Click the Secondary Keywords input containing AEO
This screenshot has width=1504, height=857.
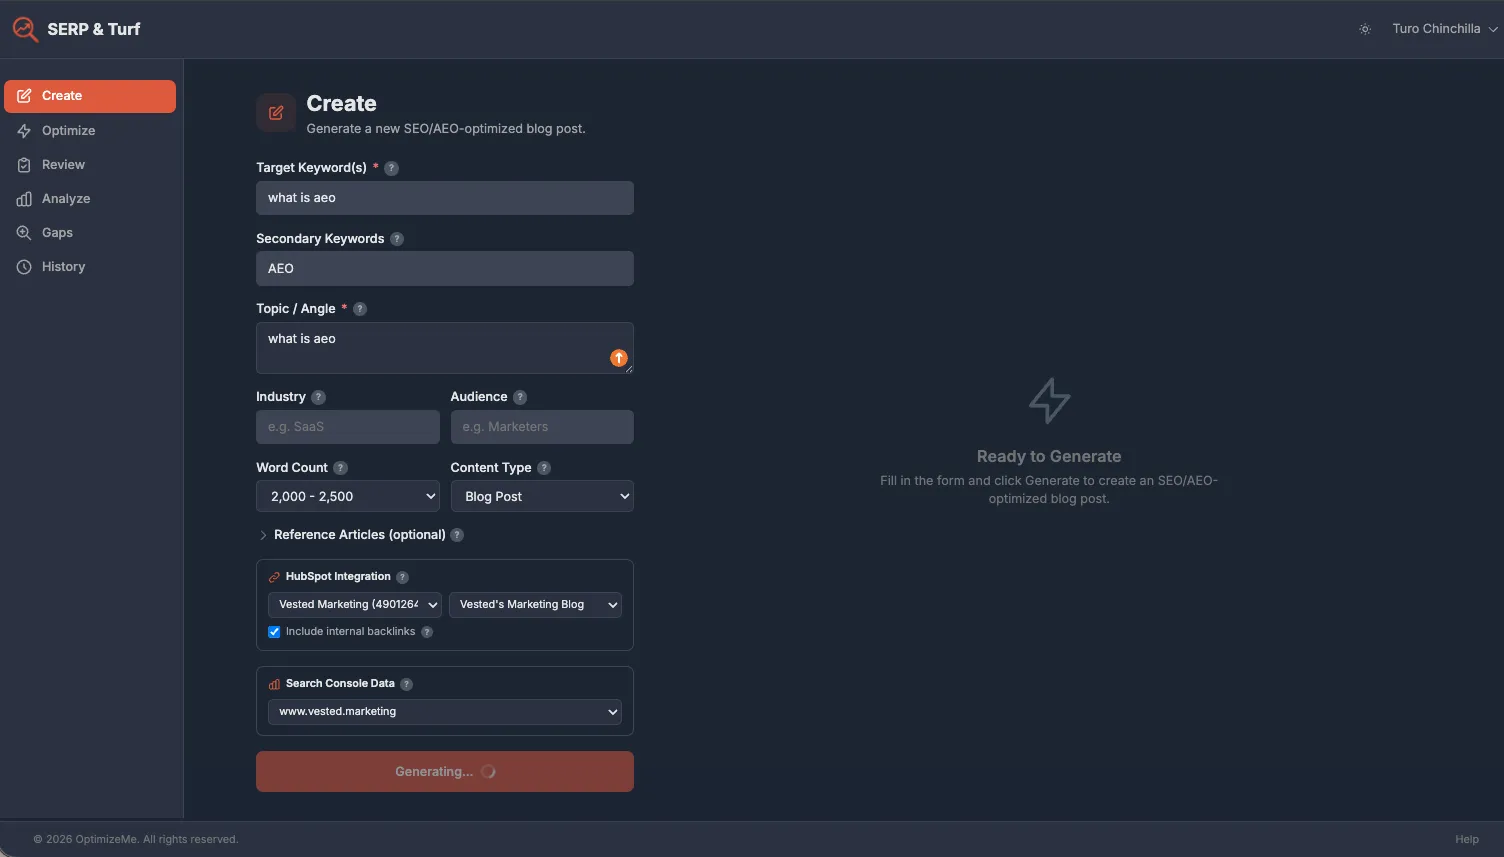444,268
